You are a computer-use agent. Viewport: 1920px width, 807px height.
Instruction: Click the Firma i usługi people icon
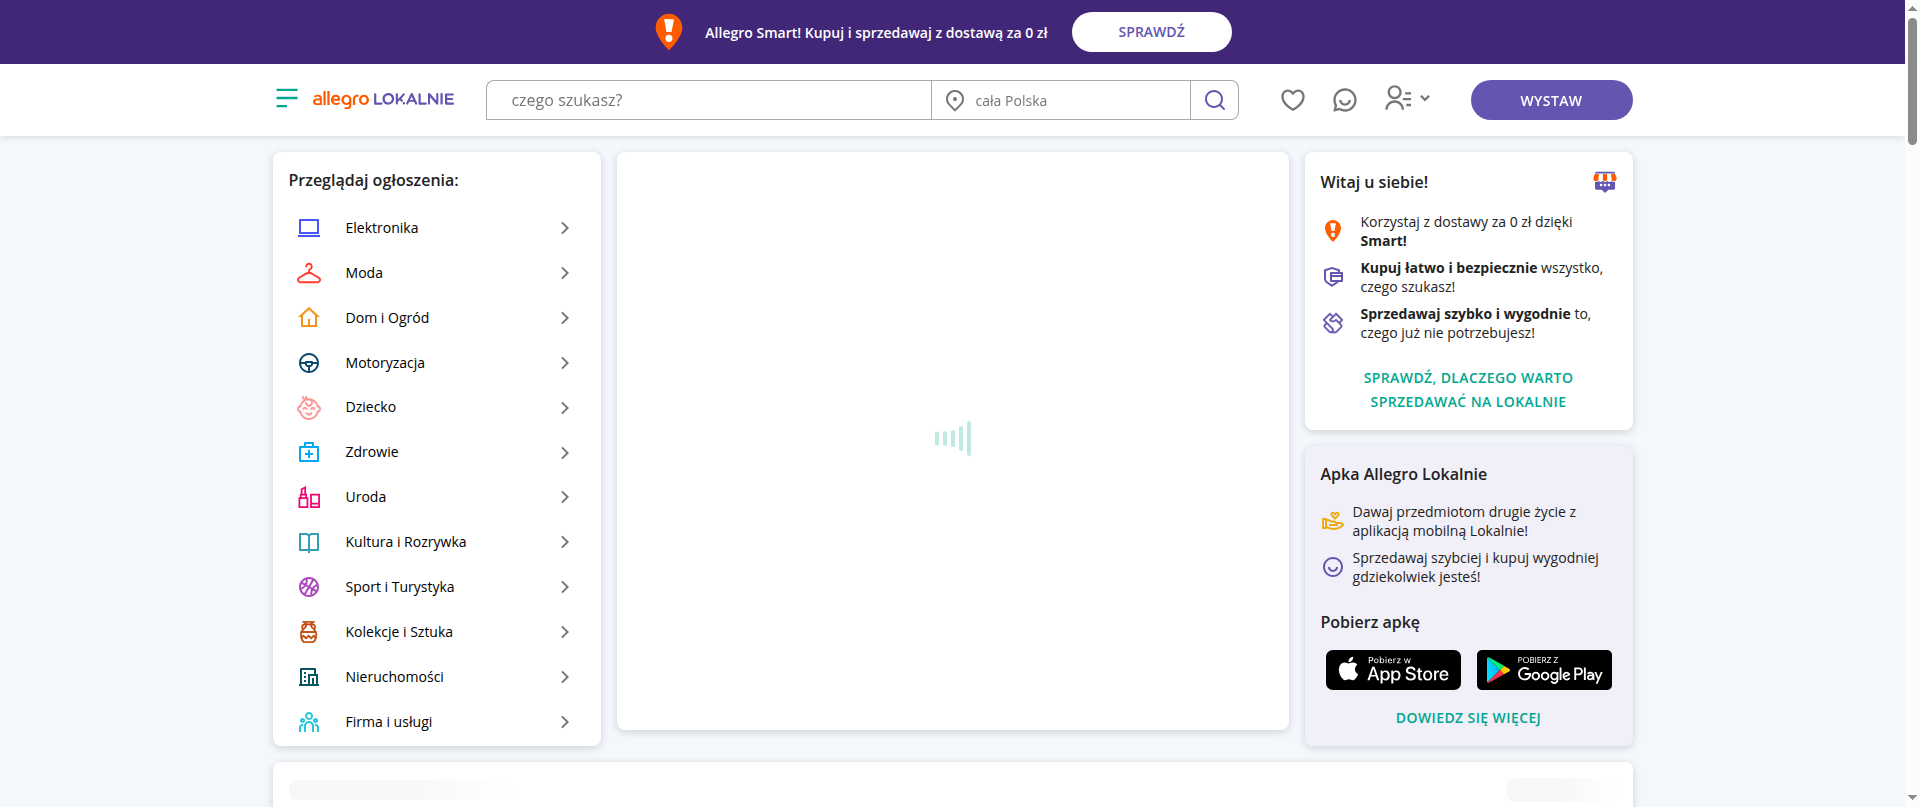point(309,722)
